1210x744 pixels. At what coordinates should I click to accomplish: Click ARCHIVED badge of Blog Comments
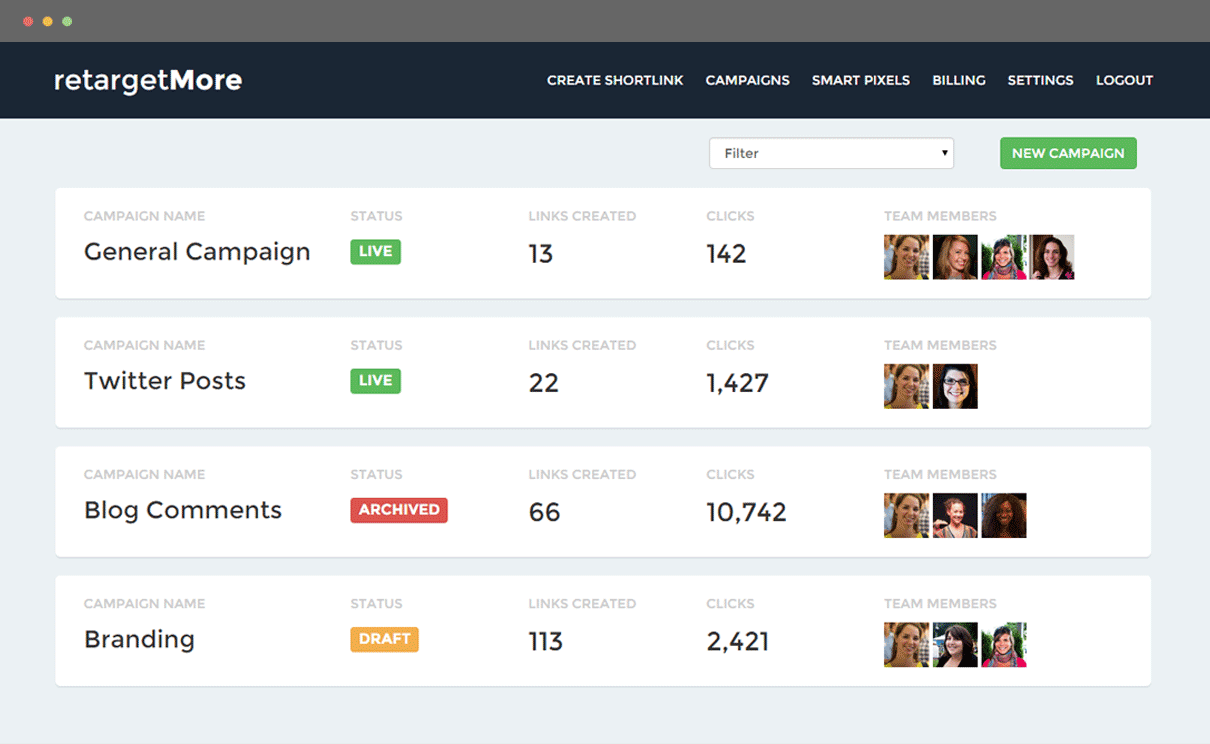399,509
